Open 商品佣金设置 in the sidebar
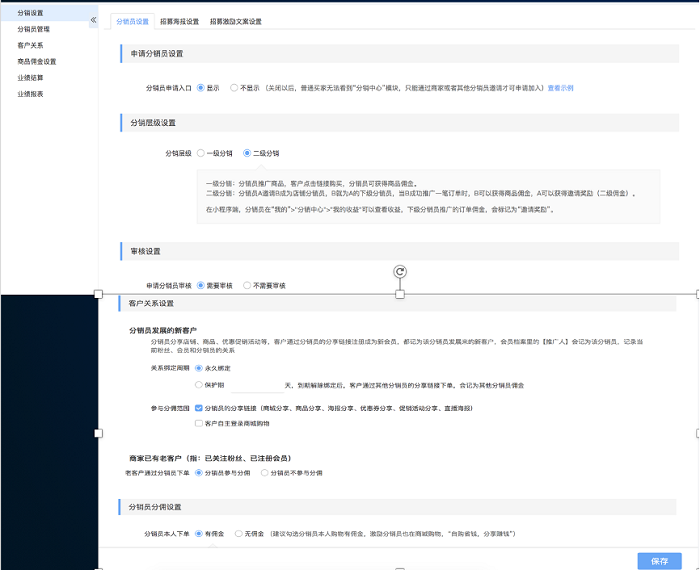Viewport: 700px width, 570px height. [x=37, y=62]
